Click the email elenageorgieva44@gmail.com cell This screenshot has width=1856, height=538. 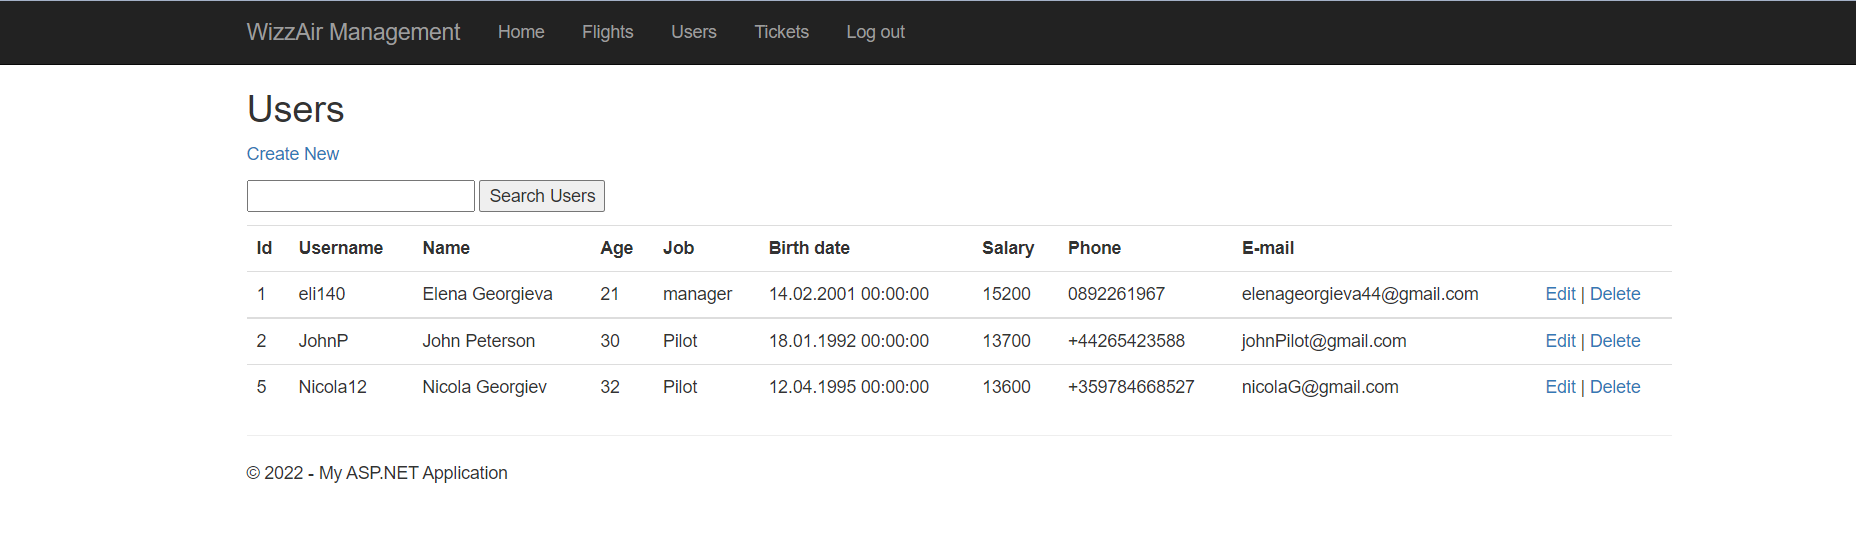coord(1360,294)
